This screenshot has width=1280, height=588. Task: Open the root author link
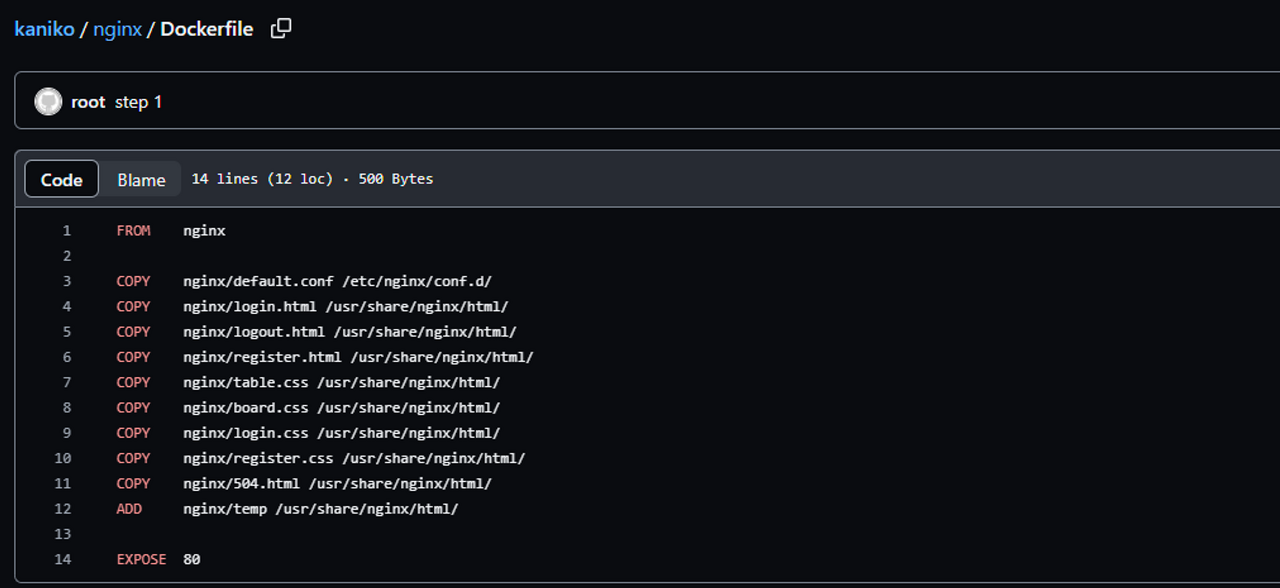click(x=88, y=102)
